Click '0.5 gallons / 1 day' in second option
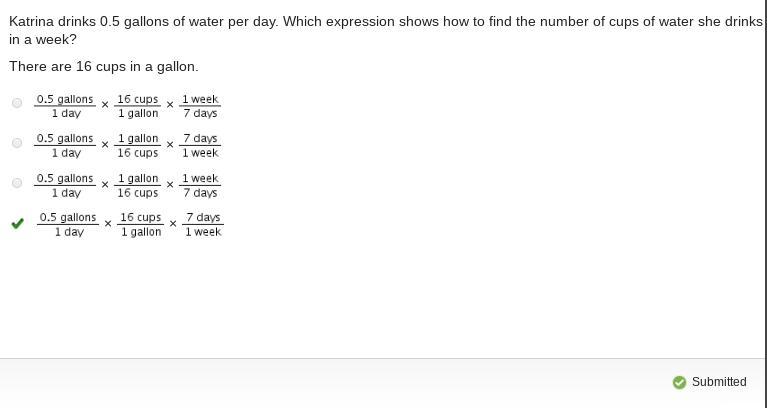 tap(65, 146)
